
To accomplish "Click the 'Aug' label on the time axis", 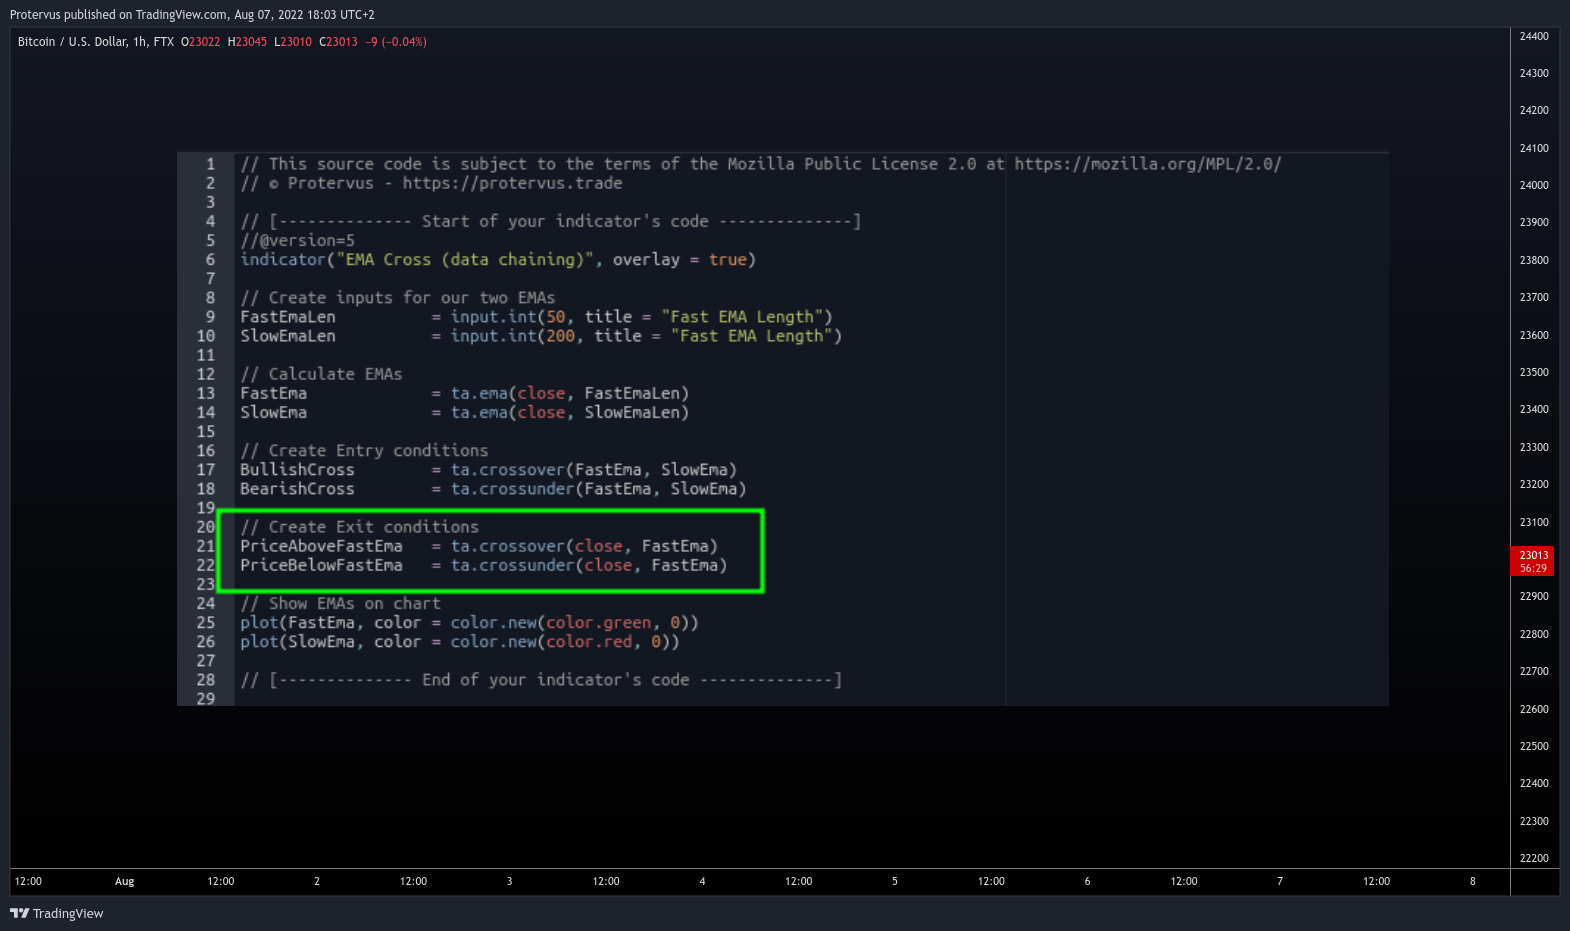I will click(124, 881).
